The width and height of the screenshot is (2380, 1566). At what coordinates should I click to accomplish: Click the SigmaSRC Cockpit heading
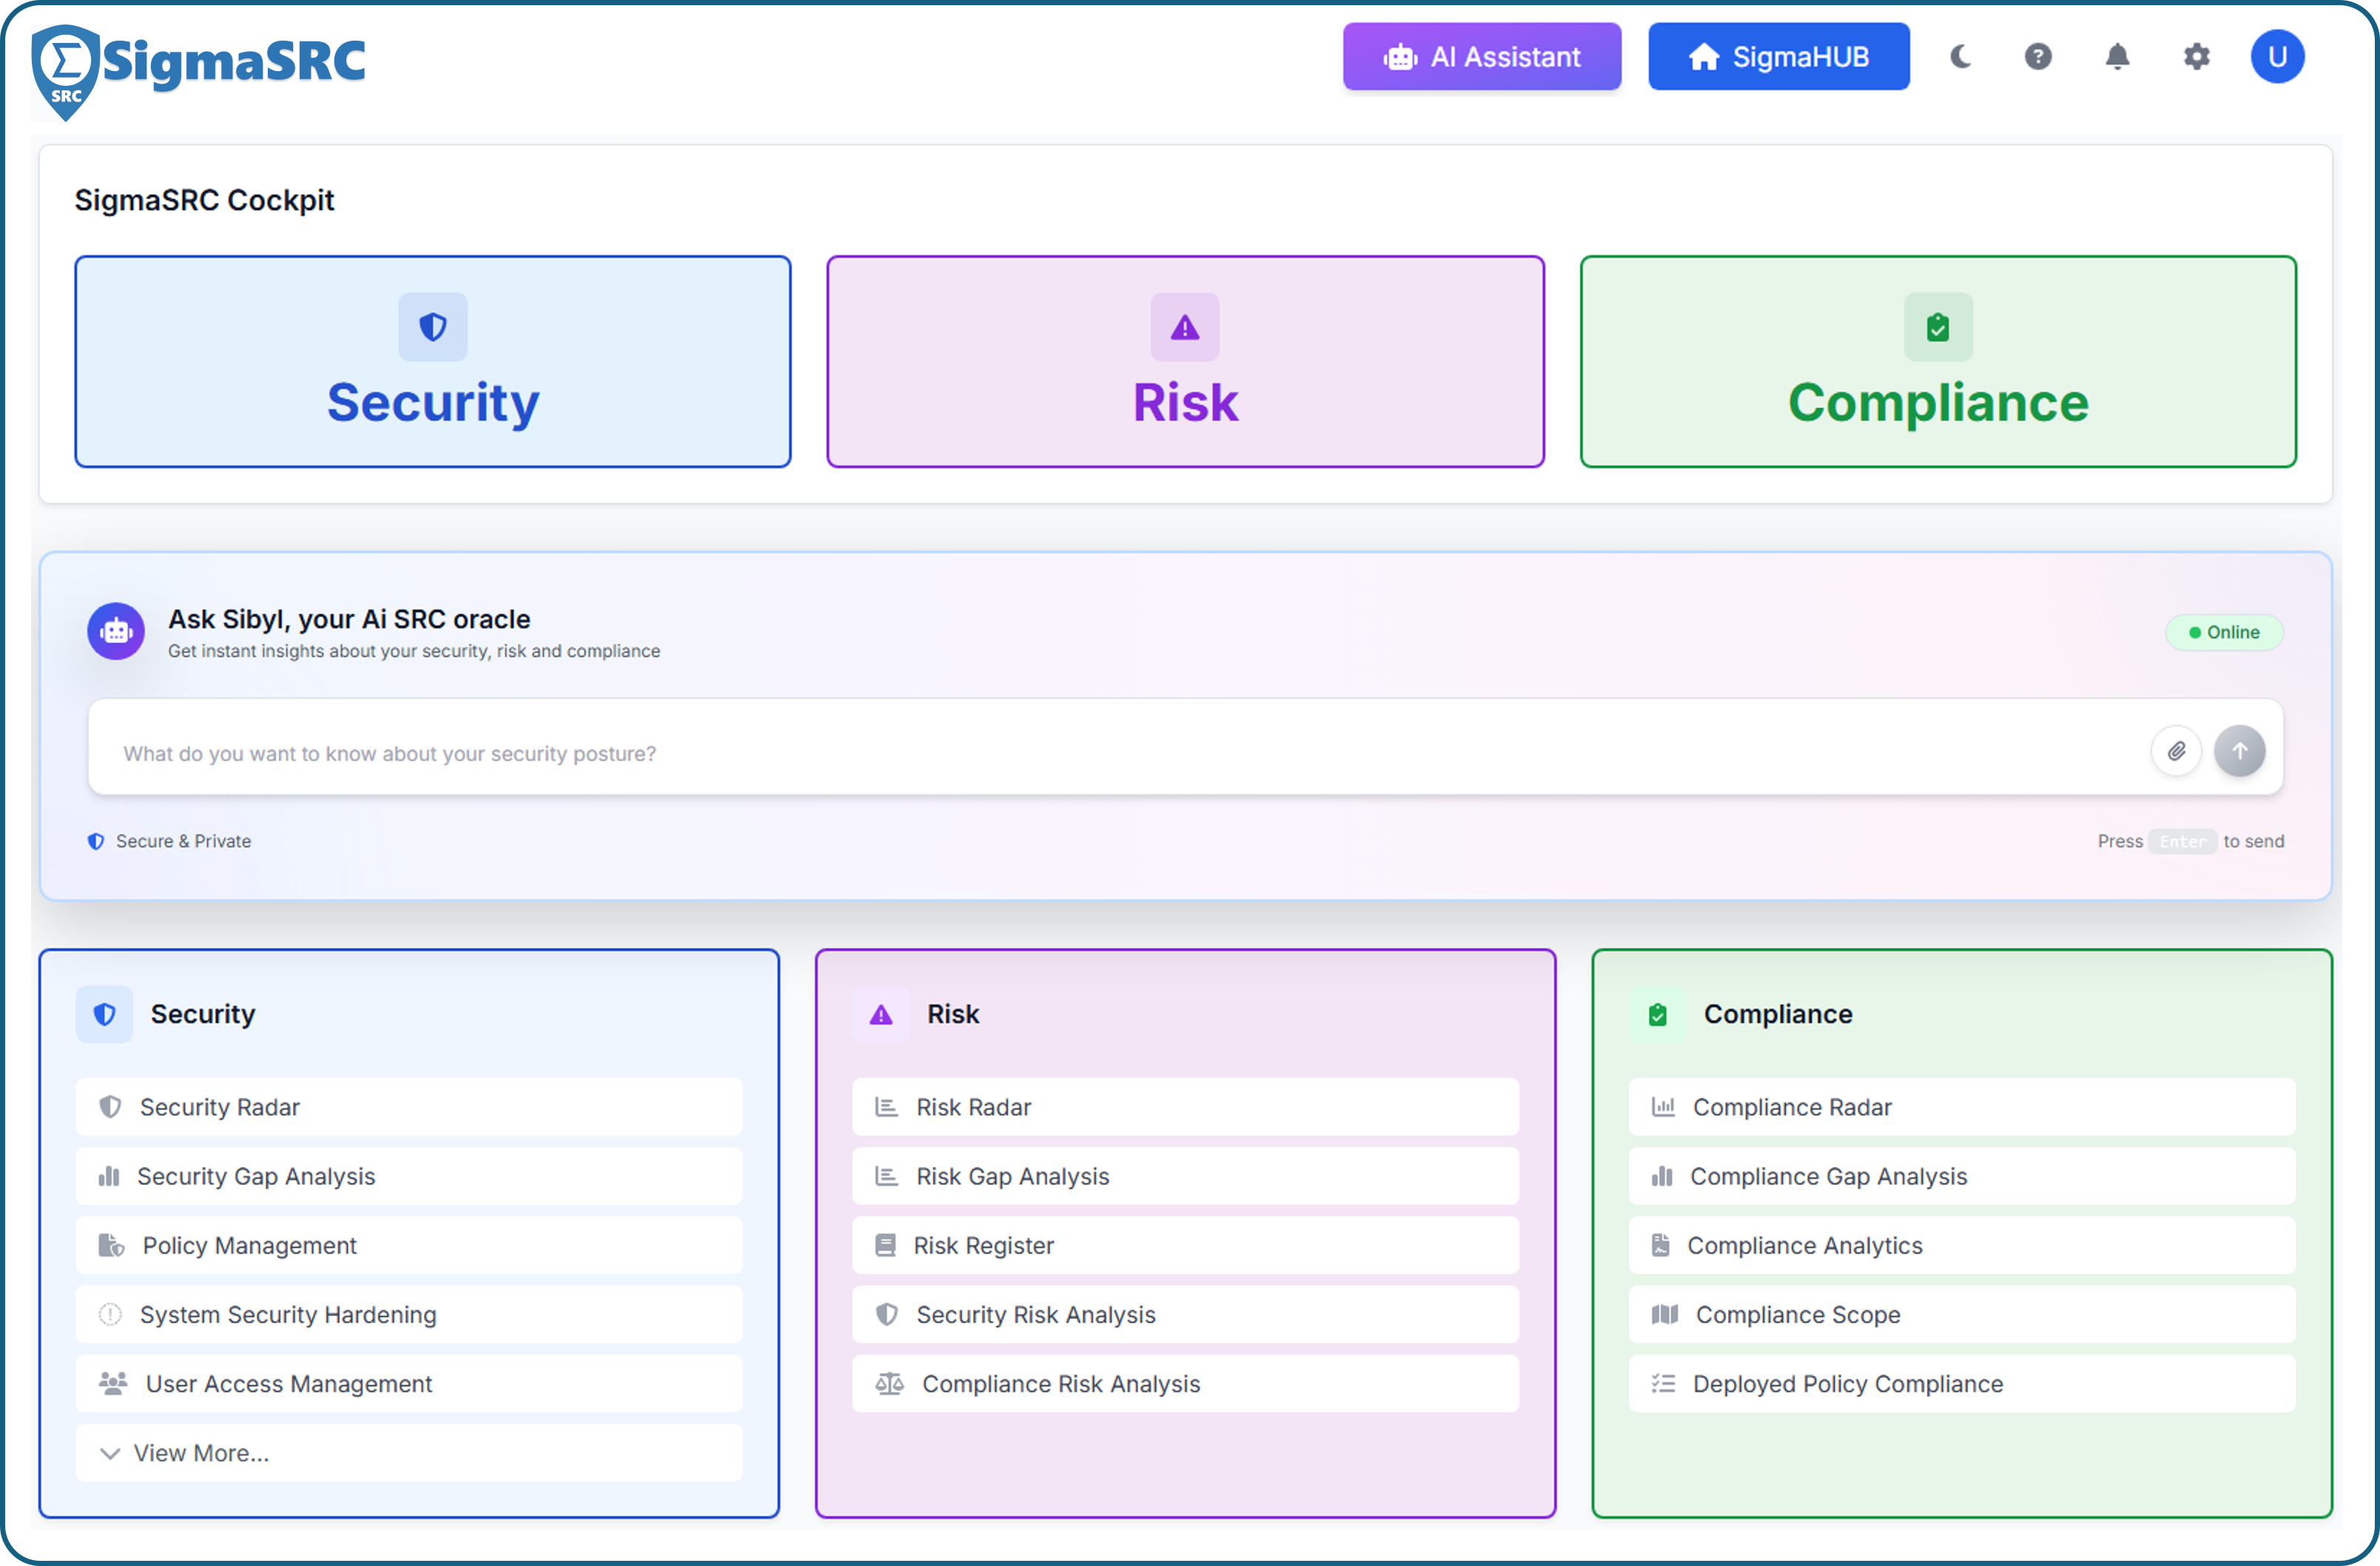[204, 200]
